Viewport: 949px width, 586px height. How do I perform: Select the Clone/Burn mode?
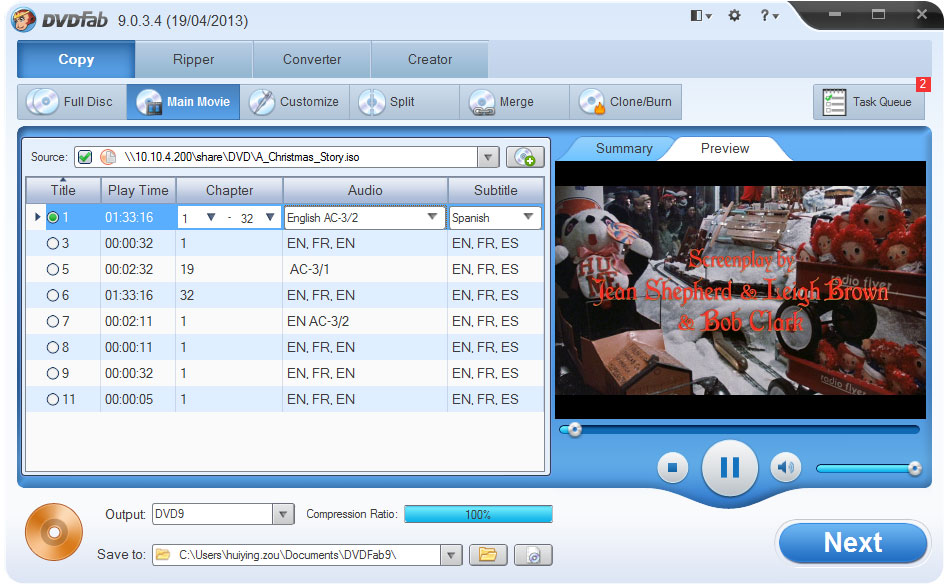pyautogui.click(x=626, y=102)
